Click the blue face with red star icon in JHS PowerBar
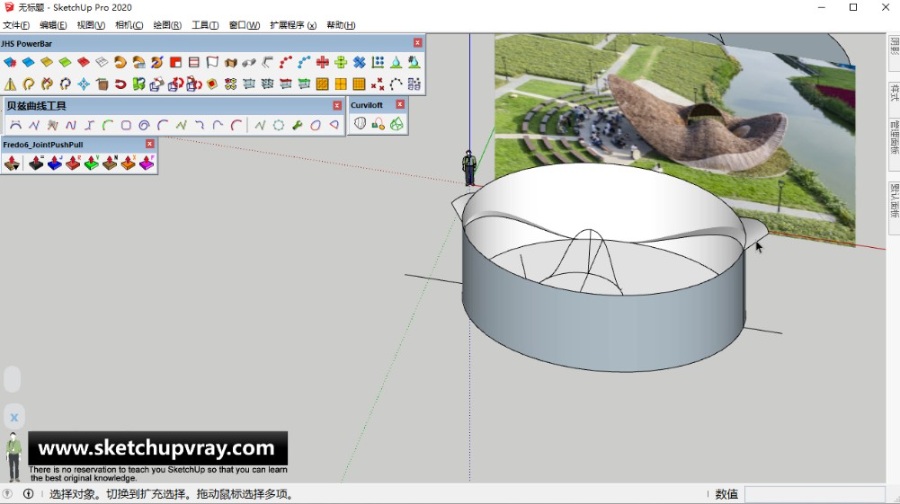This screenshot has height=504, width=900. (10, 62)
